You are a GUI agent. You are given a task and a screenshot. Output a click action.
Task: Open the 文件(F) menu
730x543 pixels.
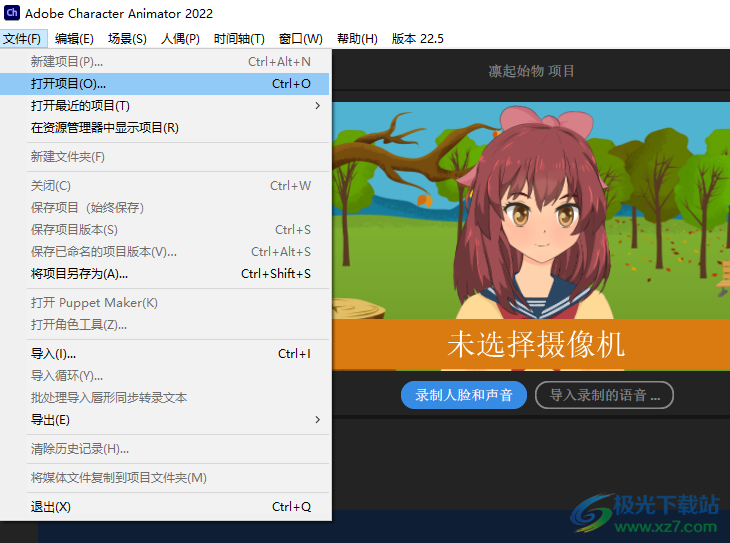[23, 39]
